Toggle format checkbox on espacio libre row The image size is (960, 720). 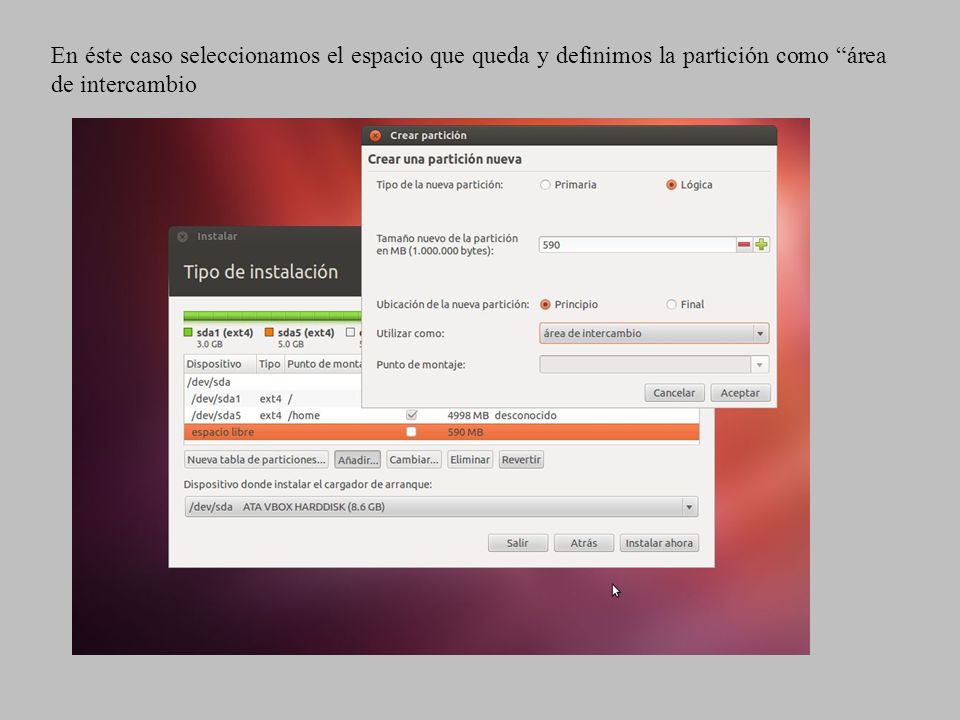411,432
